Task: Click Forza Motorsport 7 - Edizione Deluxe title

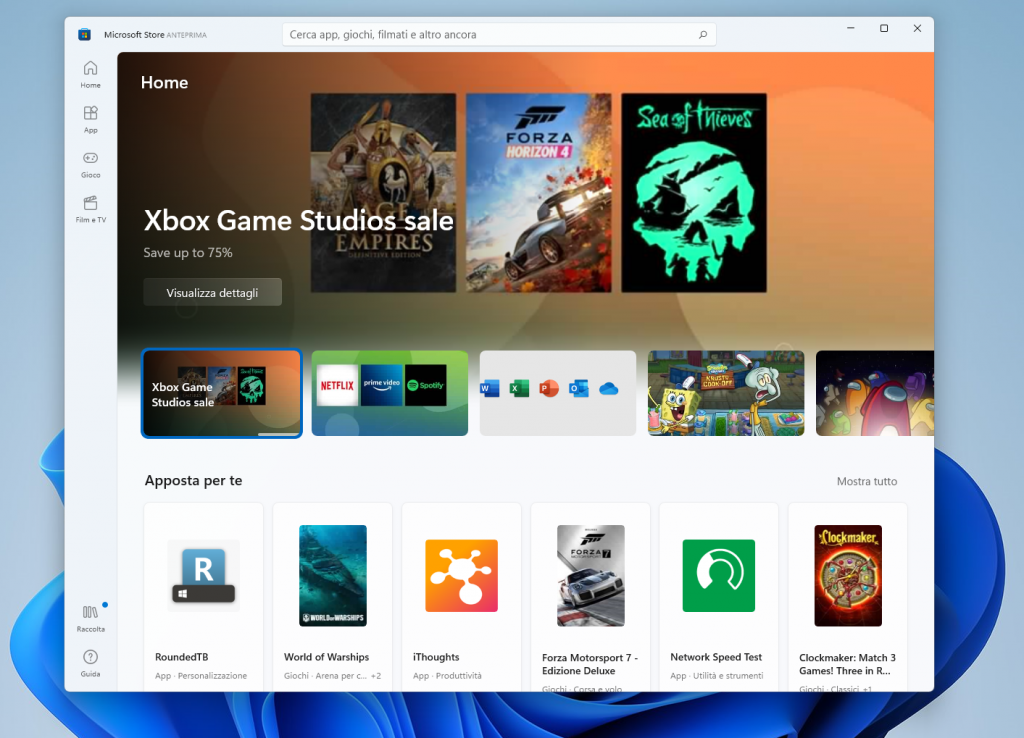Action: click(590, 664)
